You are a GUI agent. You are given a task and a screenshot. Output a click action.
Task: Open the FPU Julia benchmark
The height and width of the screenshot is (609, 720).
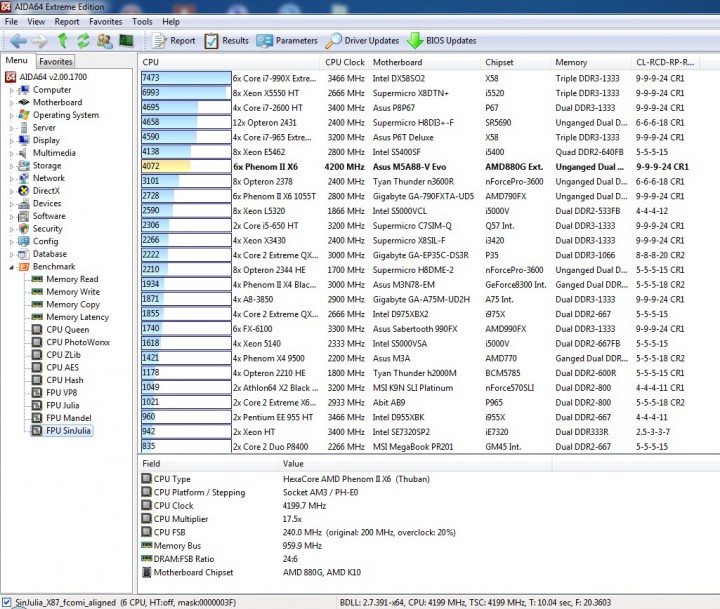pyautogui.click(x=62, y=405)
